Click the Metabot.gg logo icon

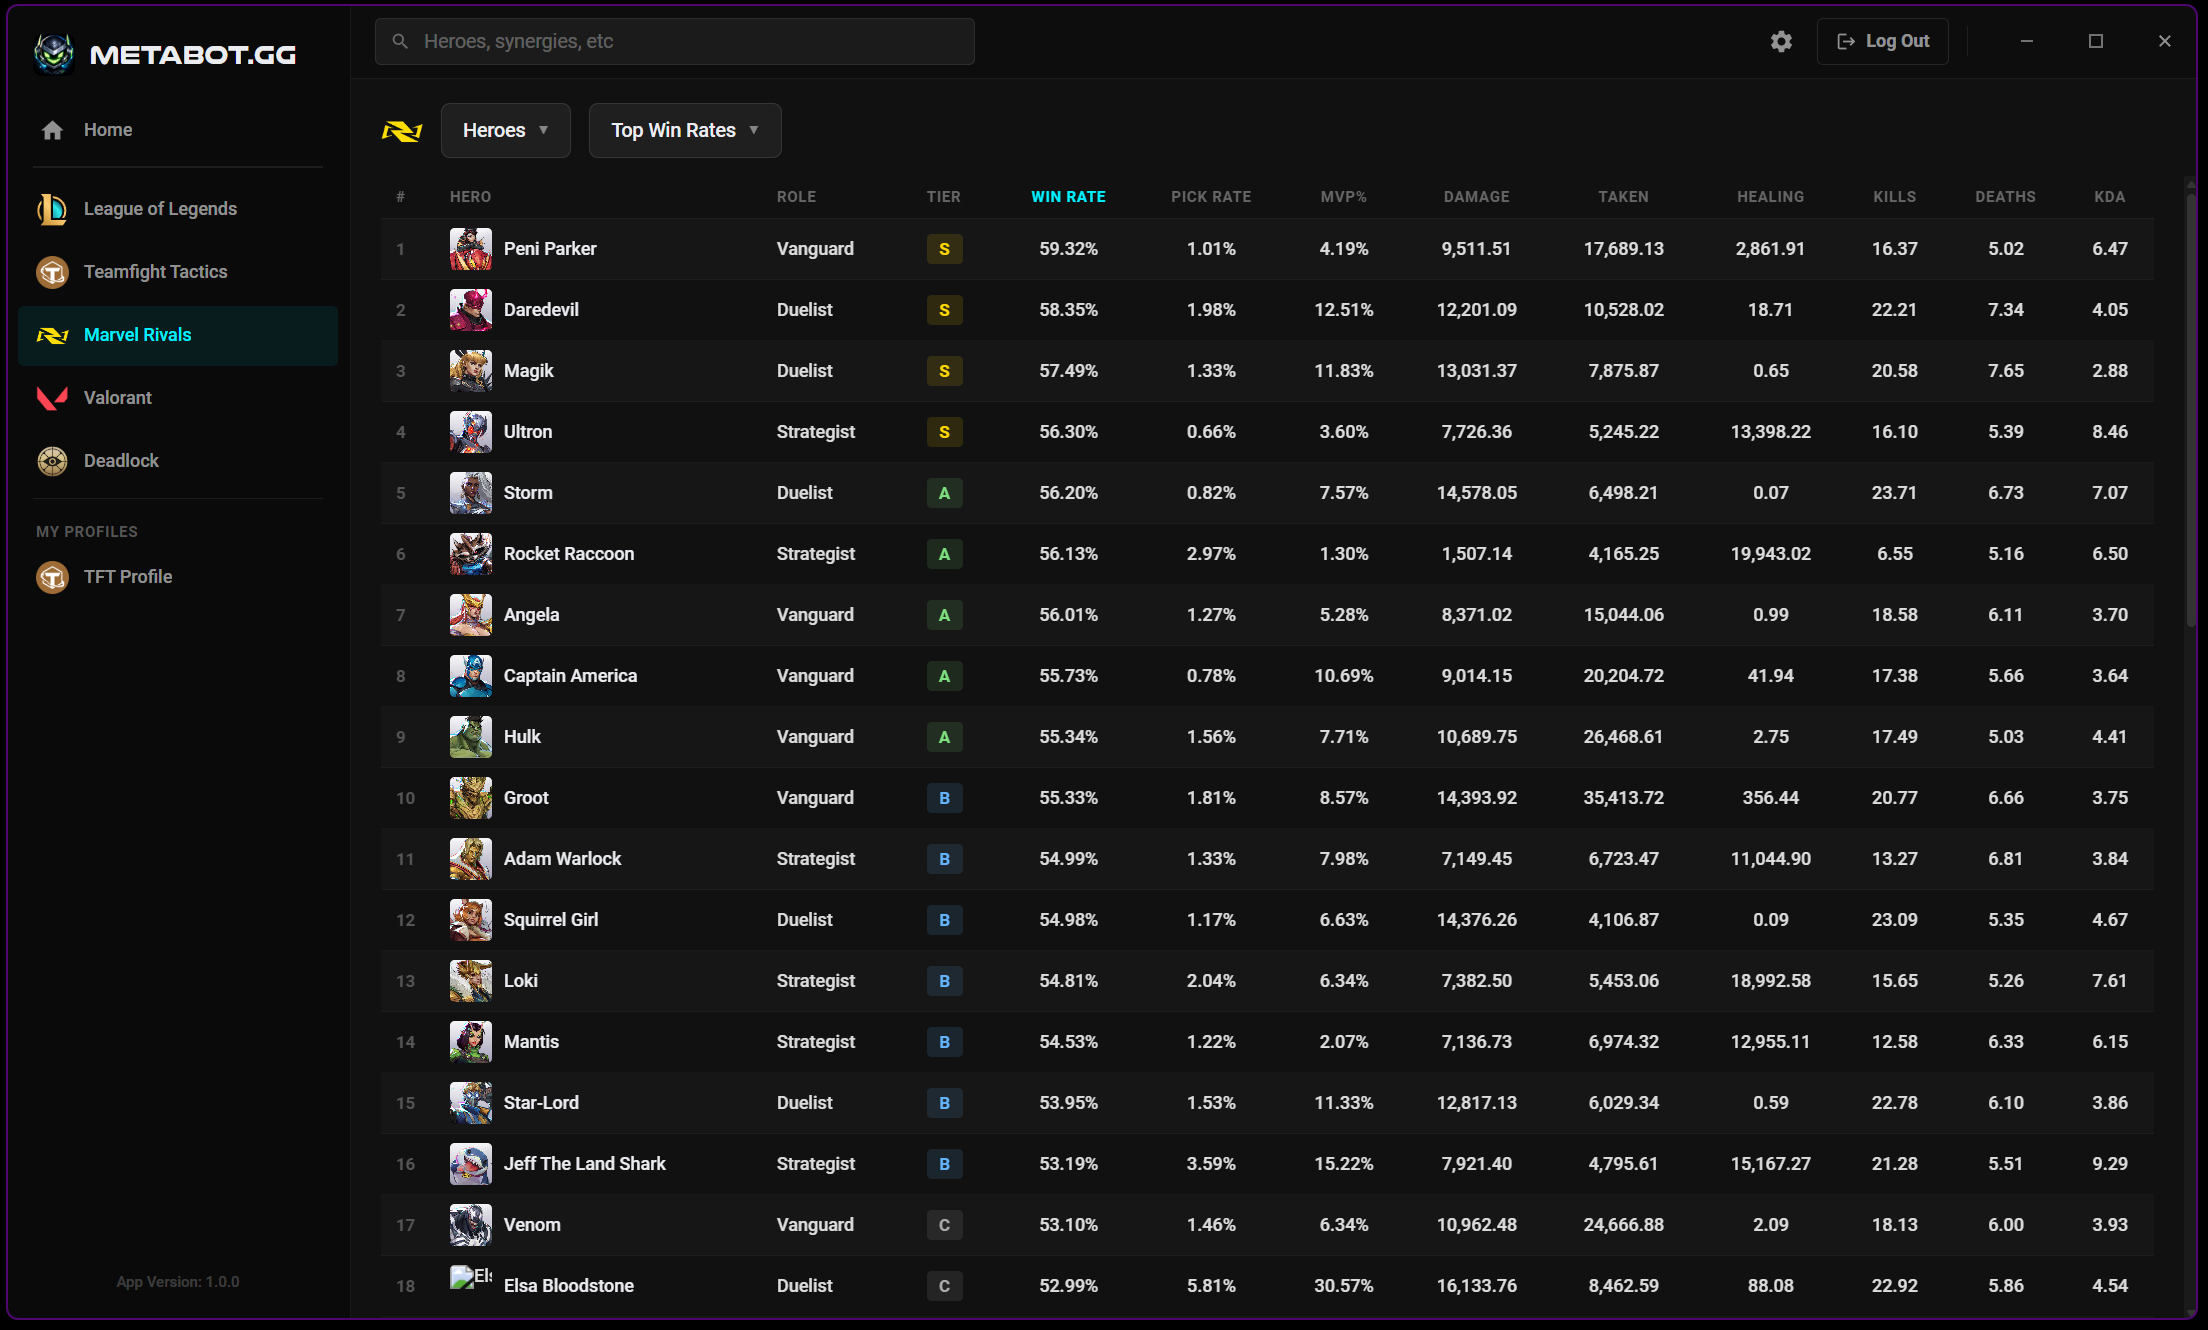[53, 53]
